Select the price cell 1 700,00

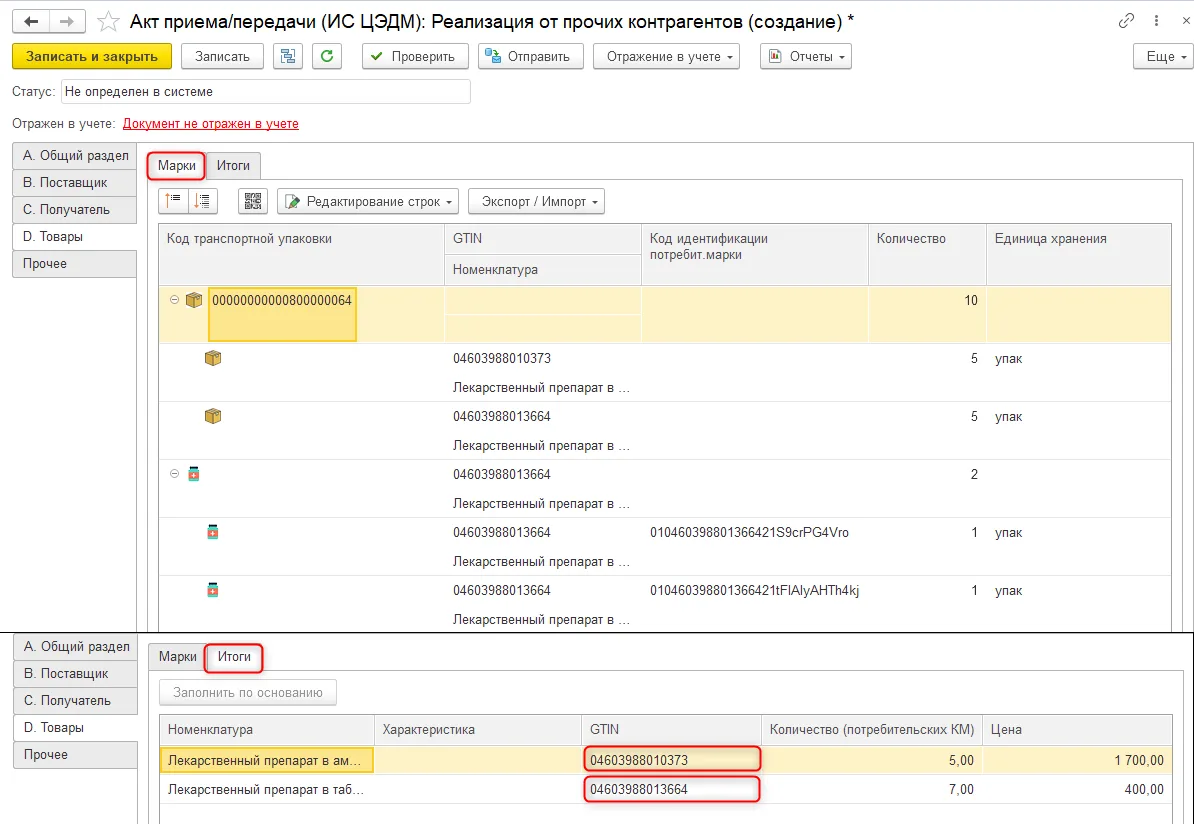(1077, 760)
